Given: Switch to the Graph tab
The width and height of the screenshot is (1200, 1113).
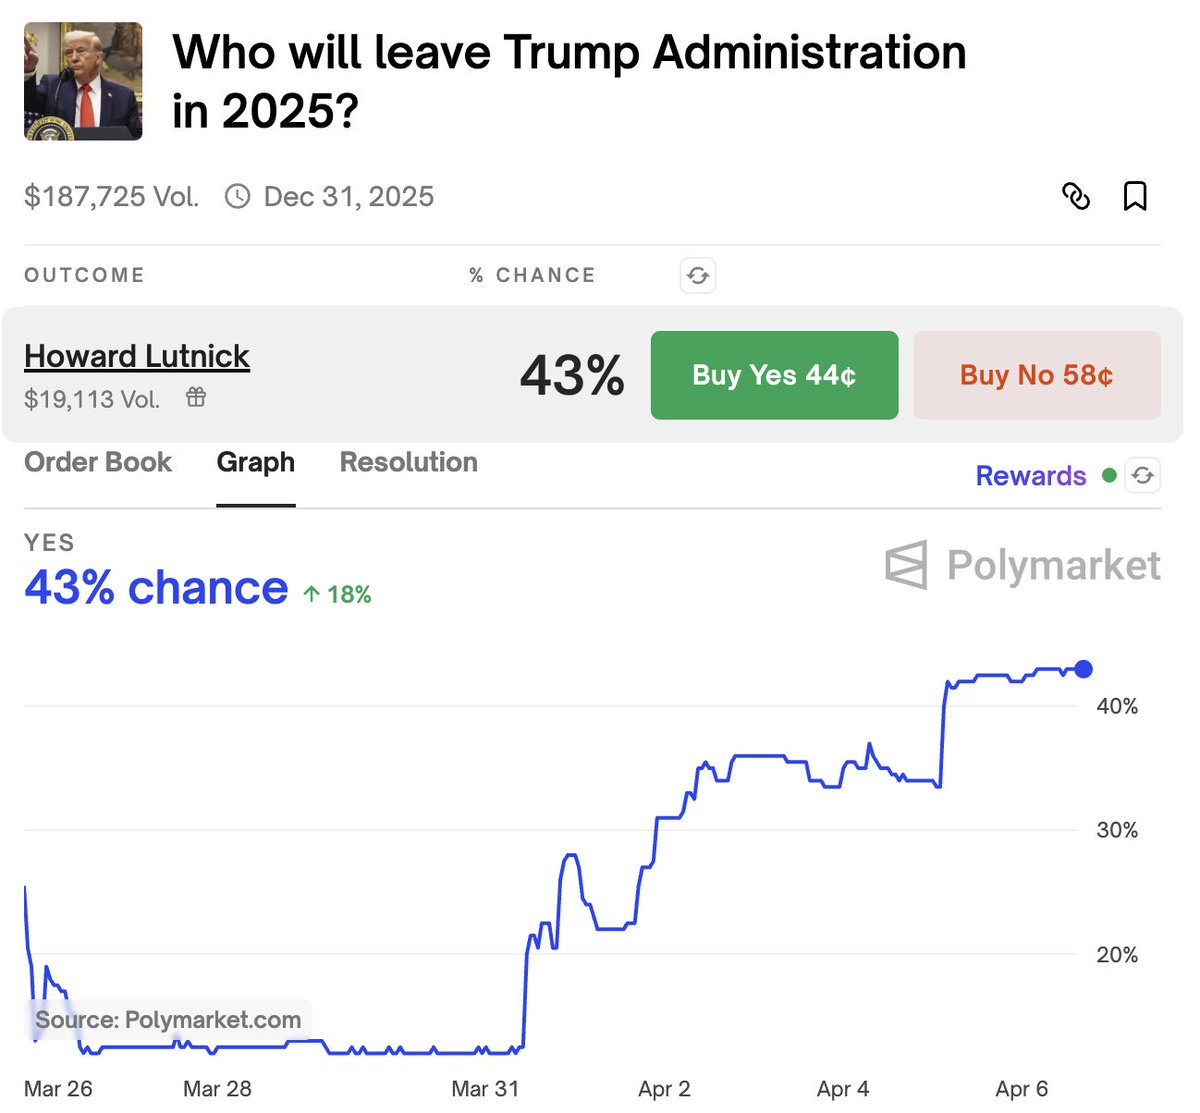Looking at the screenshot, I should point(256,462).
